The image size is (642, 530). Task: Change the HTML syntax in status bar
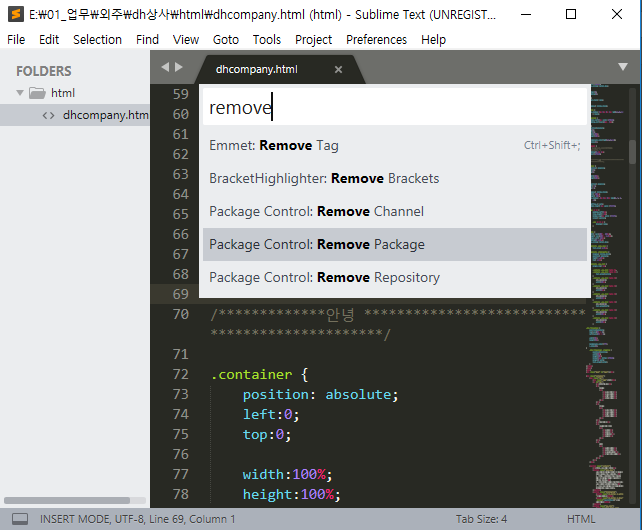click(x=581, y=519)
